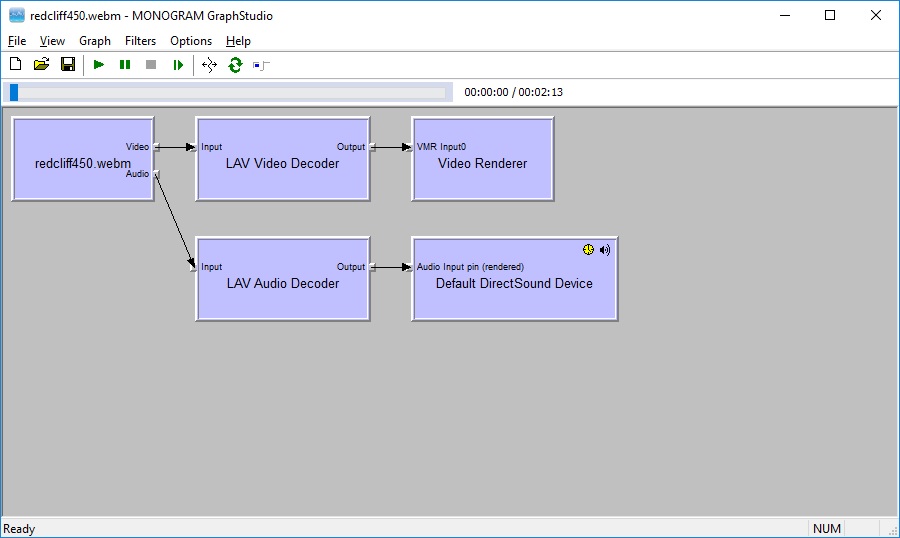Screen dimensions: 900x538
Task: Close the GraphStudio window
Action: tap(875, 16)
